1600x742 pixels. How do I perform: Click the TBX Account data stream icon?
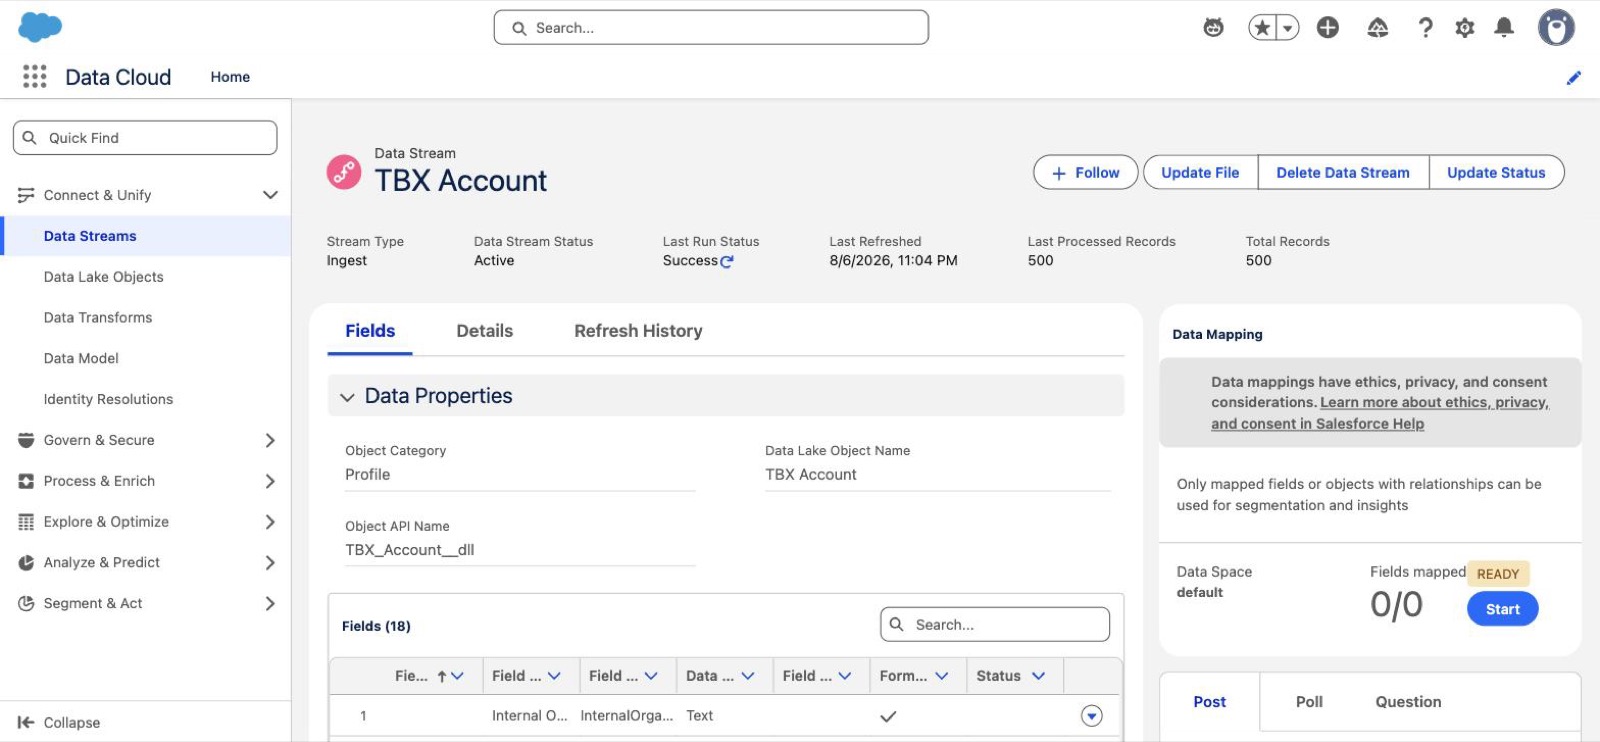(344, 172)
